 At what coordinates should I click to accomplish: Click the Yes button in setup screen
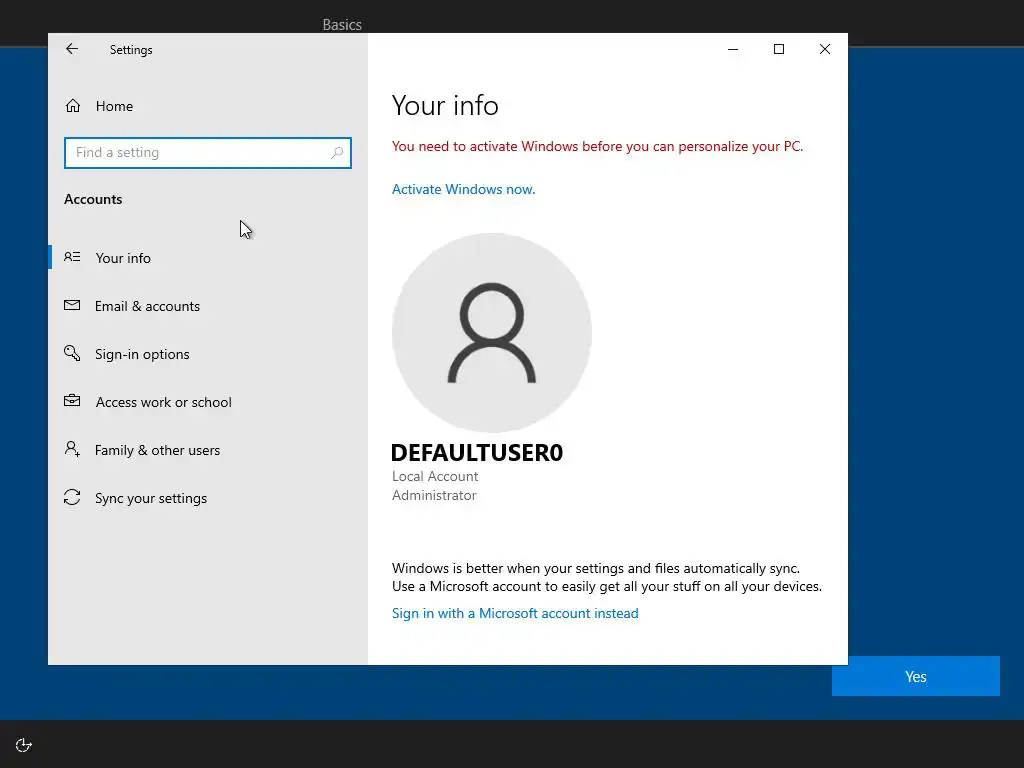916,676
